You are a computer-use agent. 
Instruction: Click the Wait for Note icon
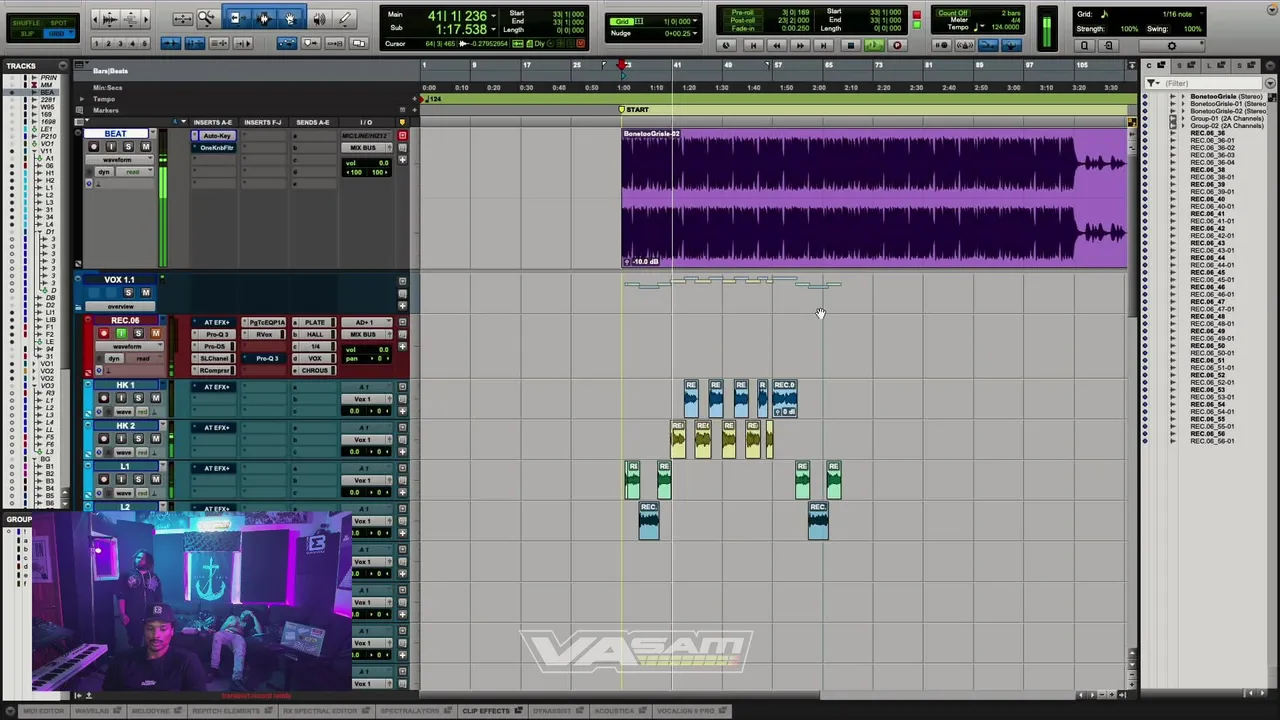point(942,45)
